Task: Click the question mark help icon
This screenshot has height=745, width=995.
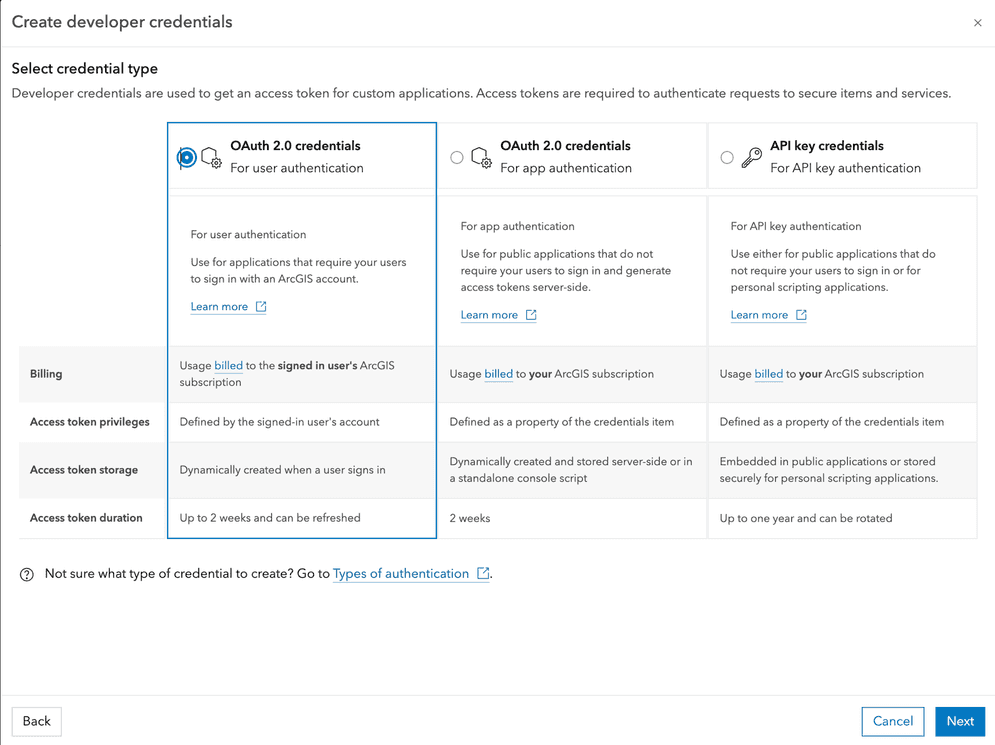Action: coord(27,574)
